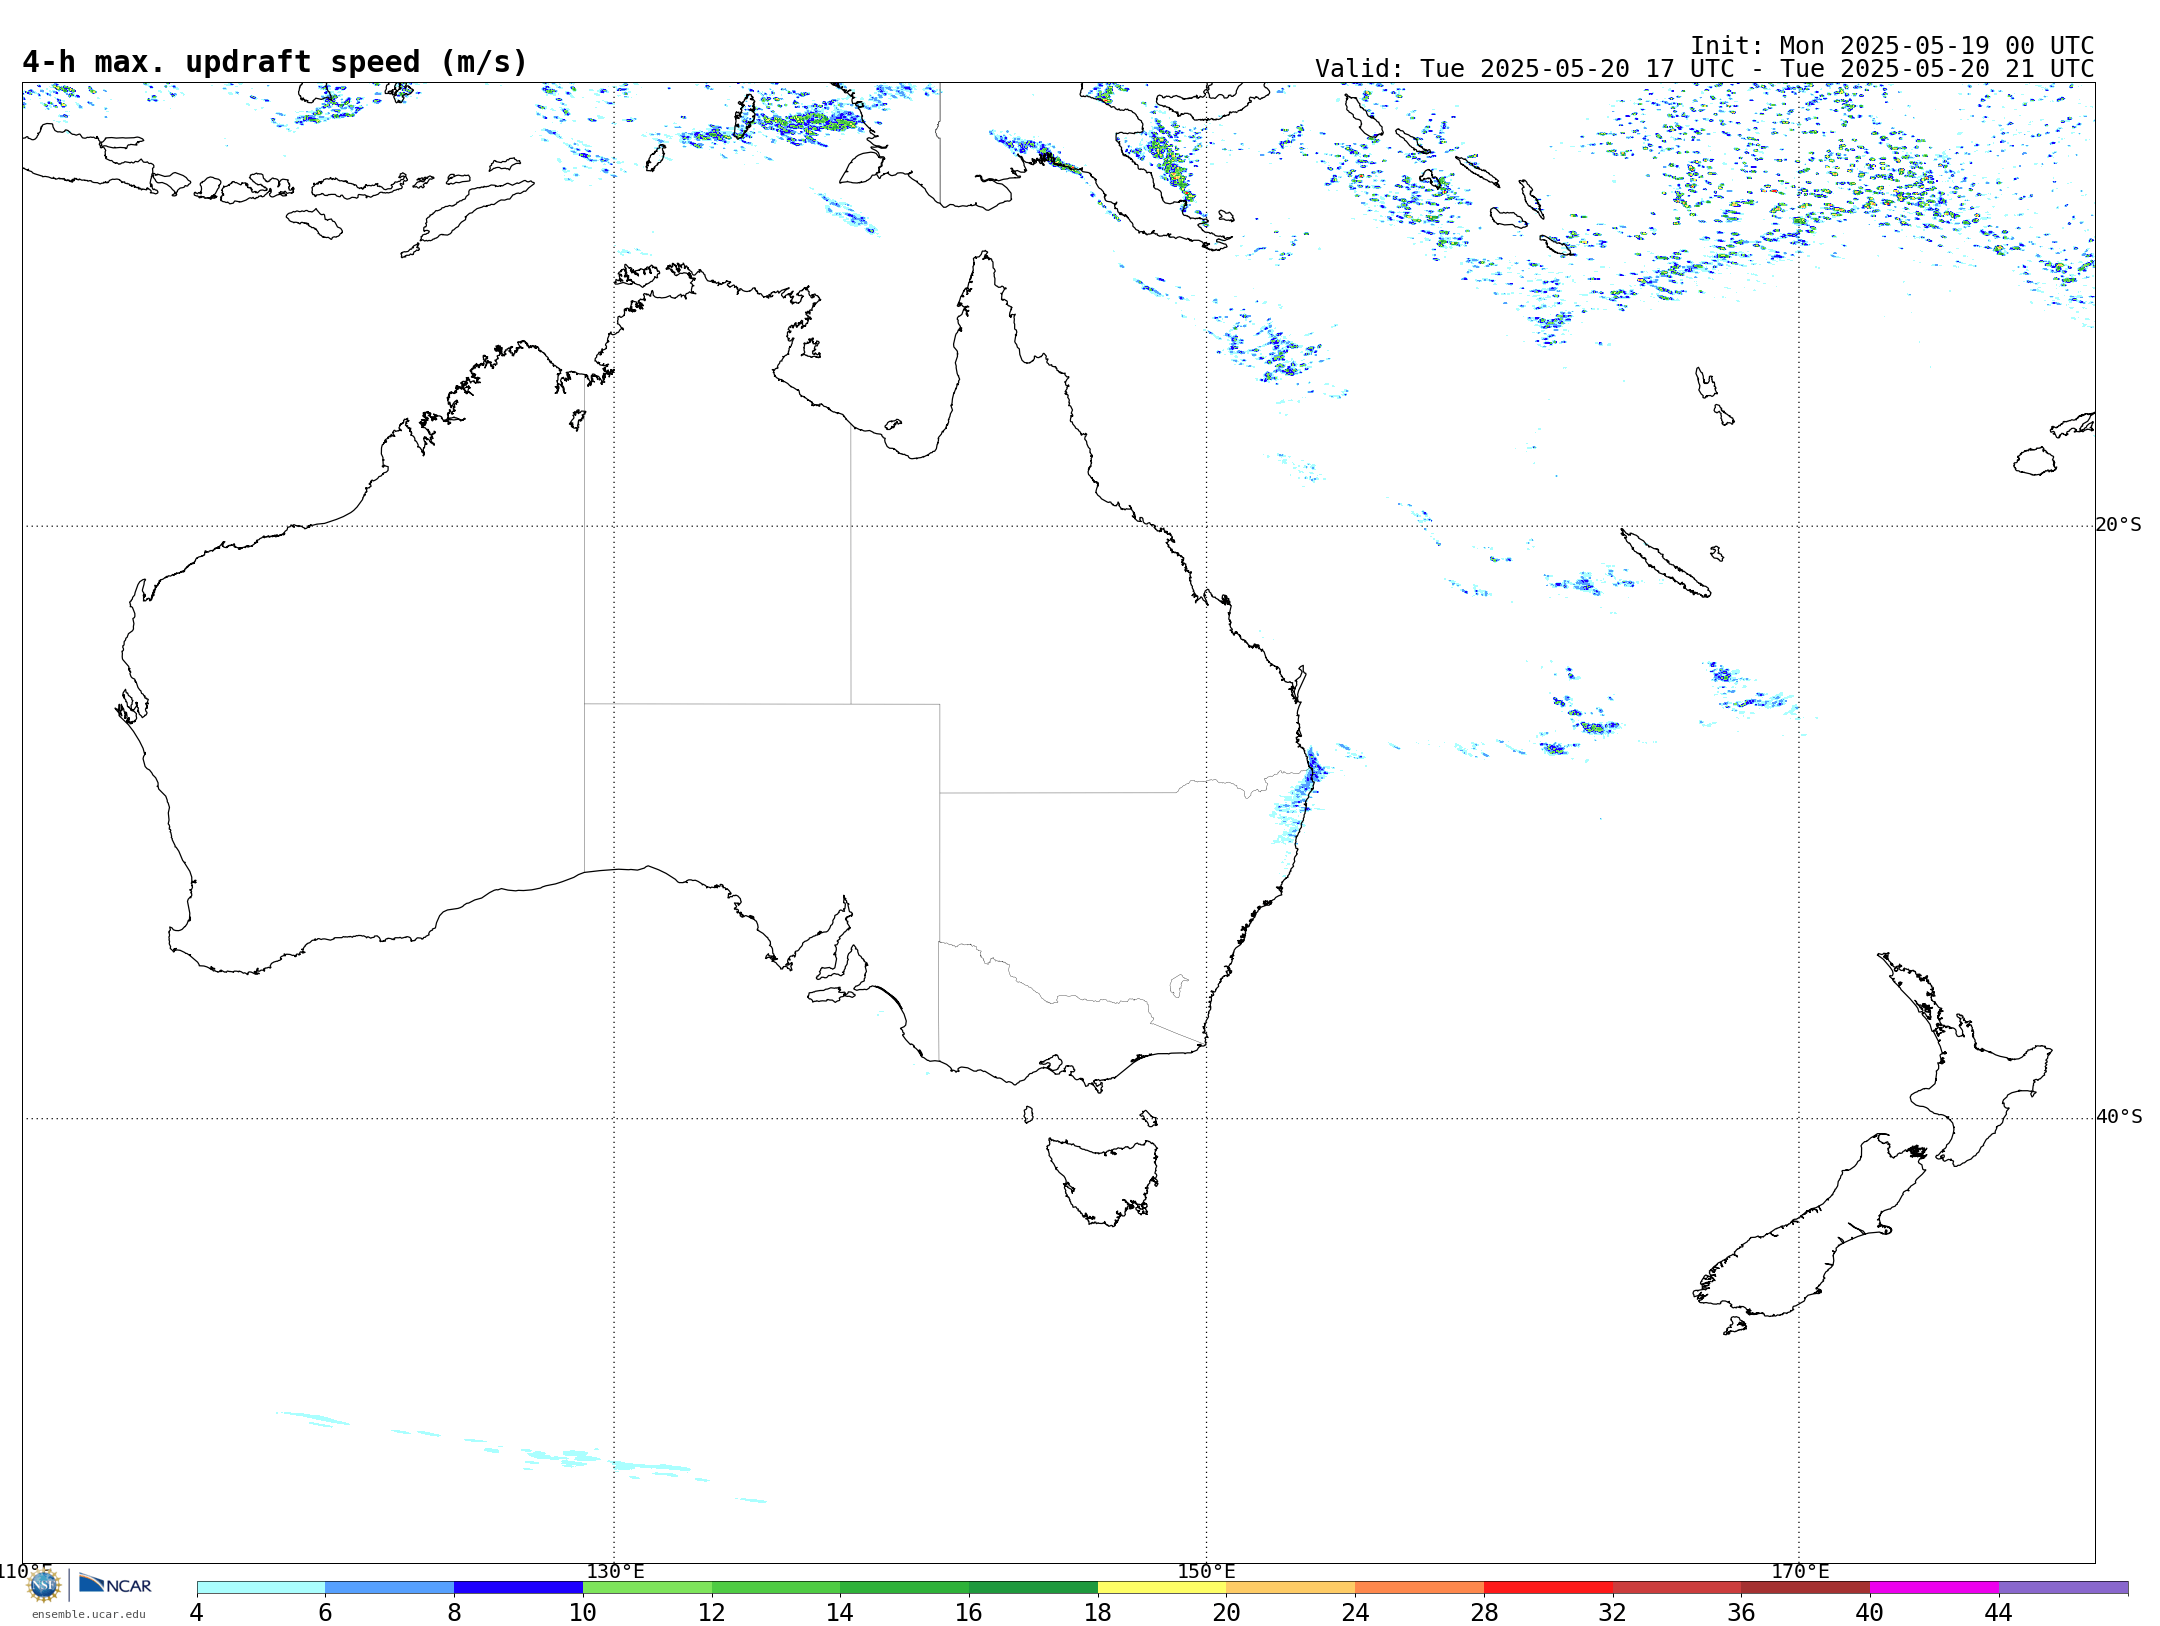
Task: Click the colorbar tick label 10
Action: click(x=583, y=1612)
